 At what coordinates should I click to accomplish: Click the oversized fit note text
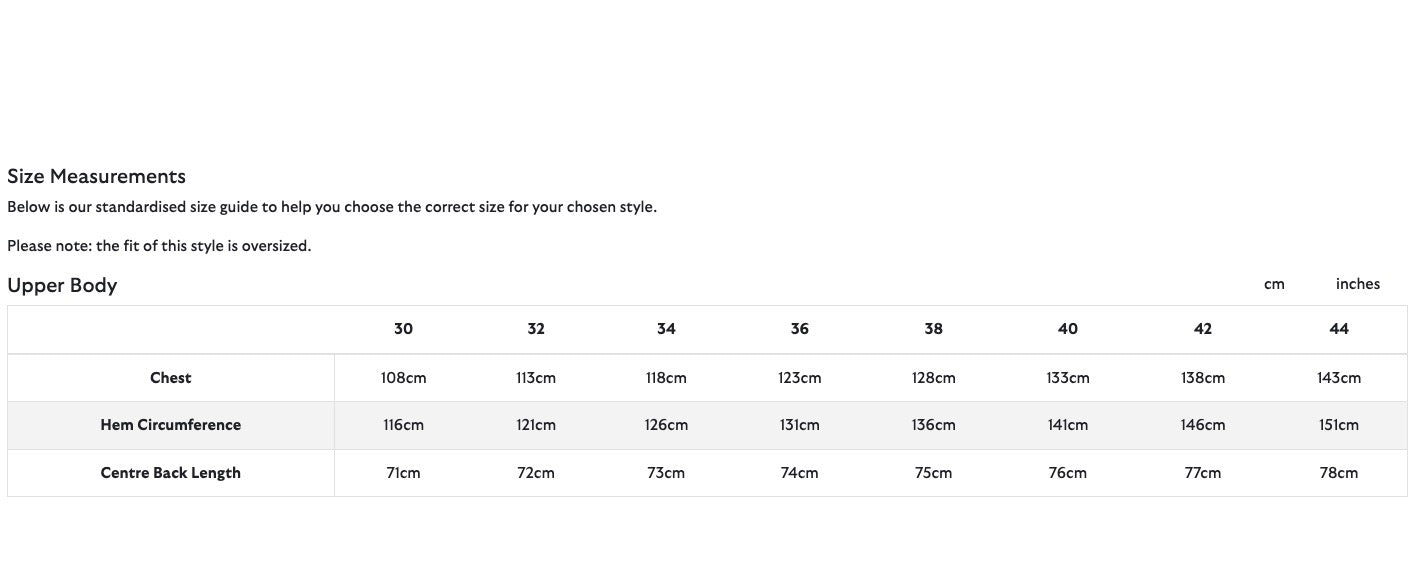click(x=159, y=246)
